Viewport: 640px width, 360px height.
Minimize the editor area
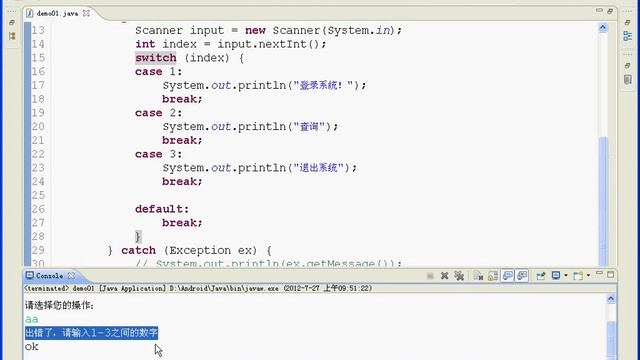coord(599,11)
